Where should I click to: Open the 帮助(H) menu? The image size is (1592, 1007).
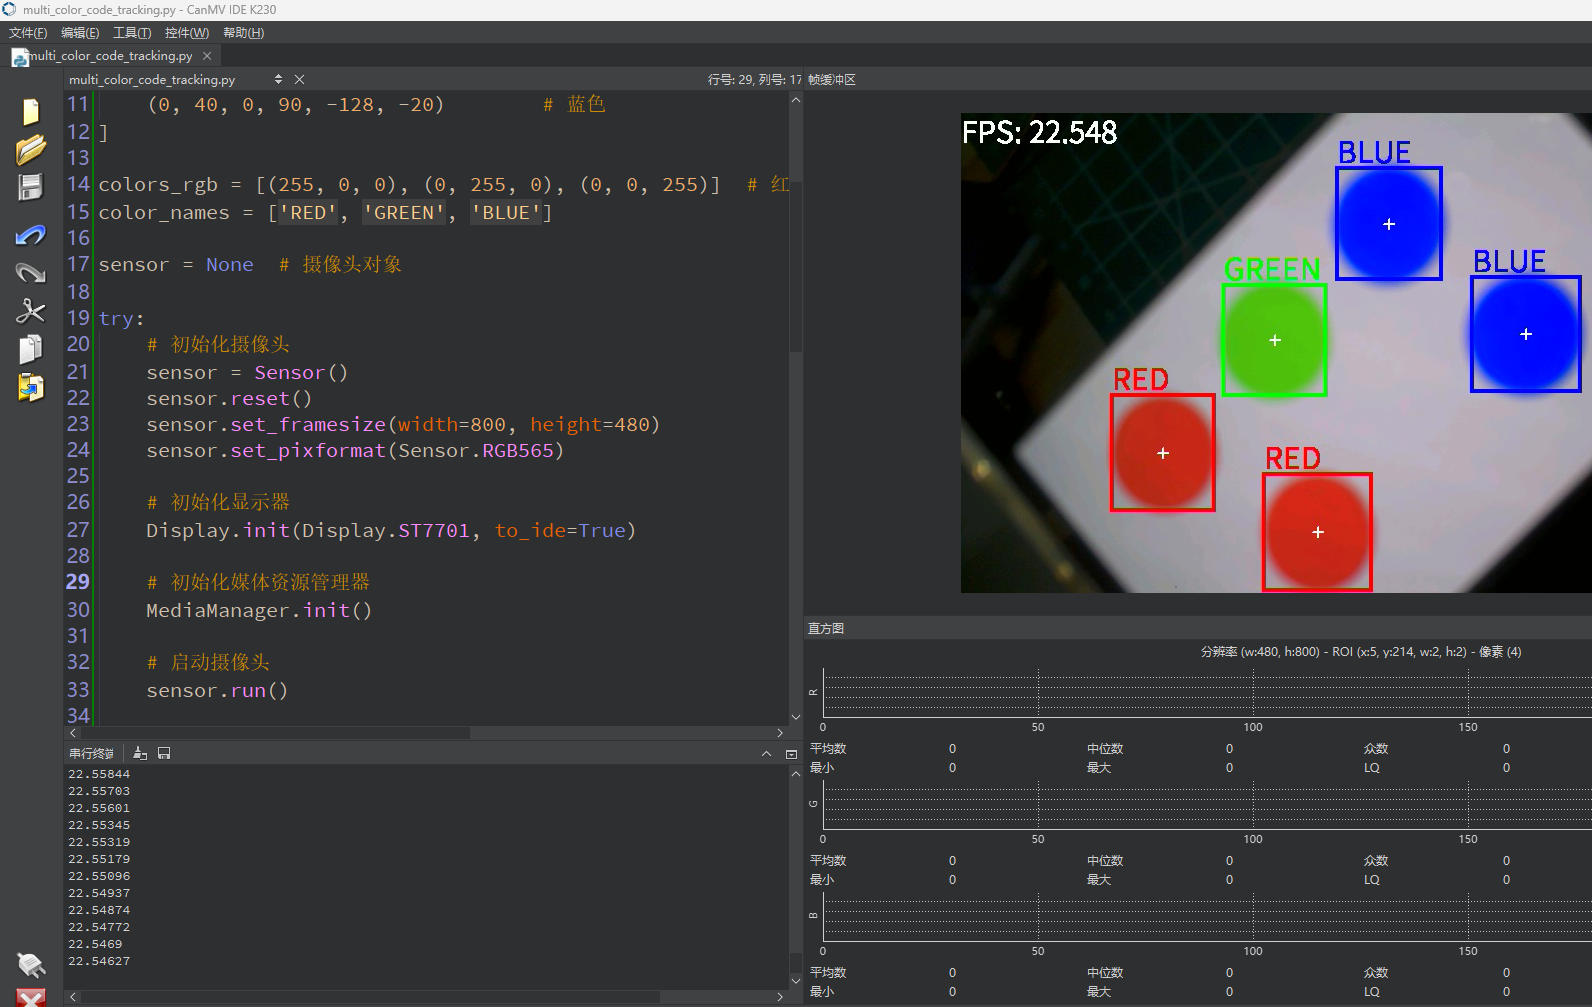click(x=243, y=33)
